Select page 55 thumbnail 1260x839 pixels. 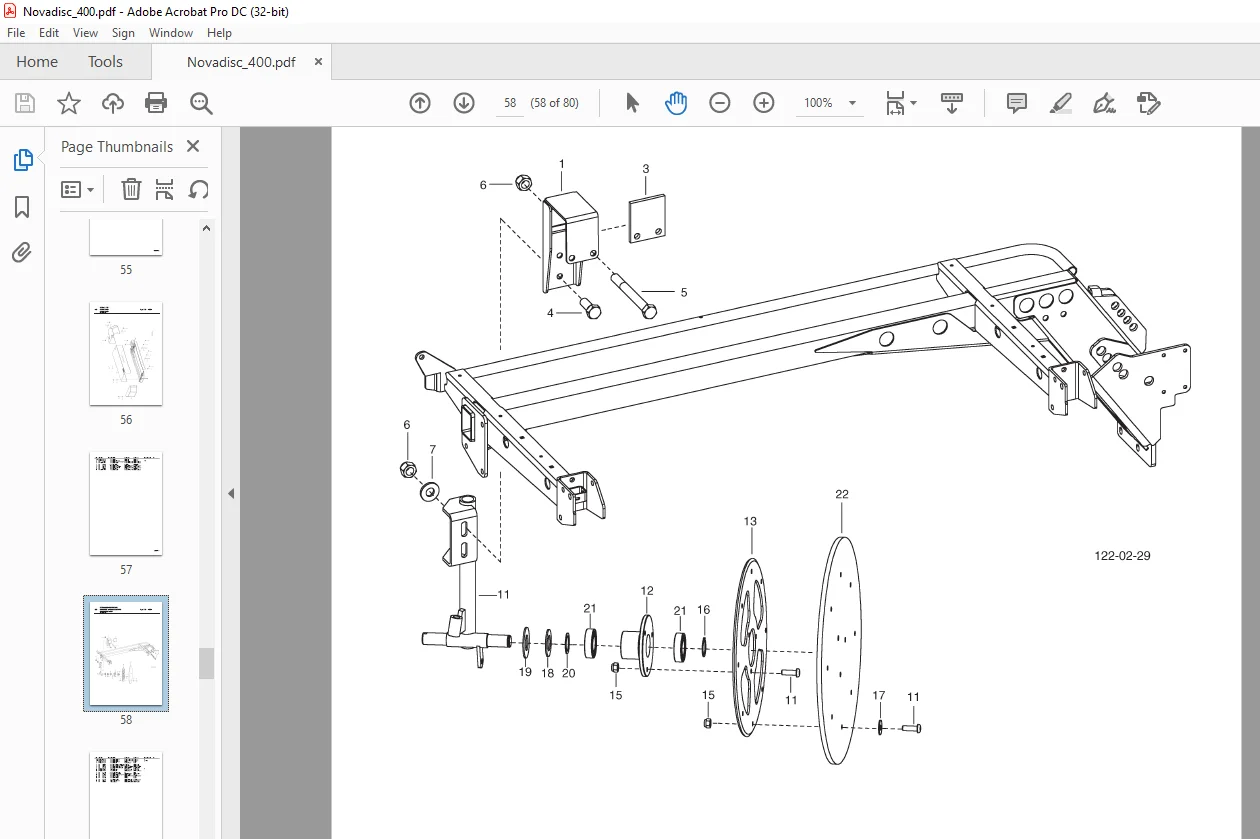[x=126, y=238]
